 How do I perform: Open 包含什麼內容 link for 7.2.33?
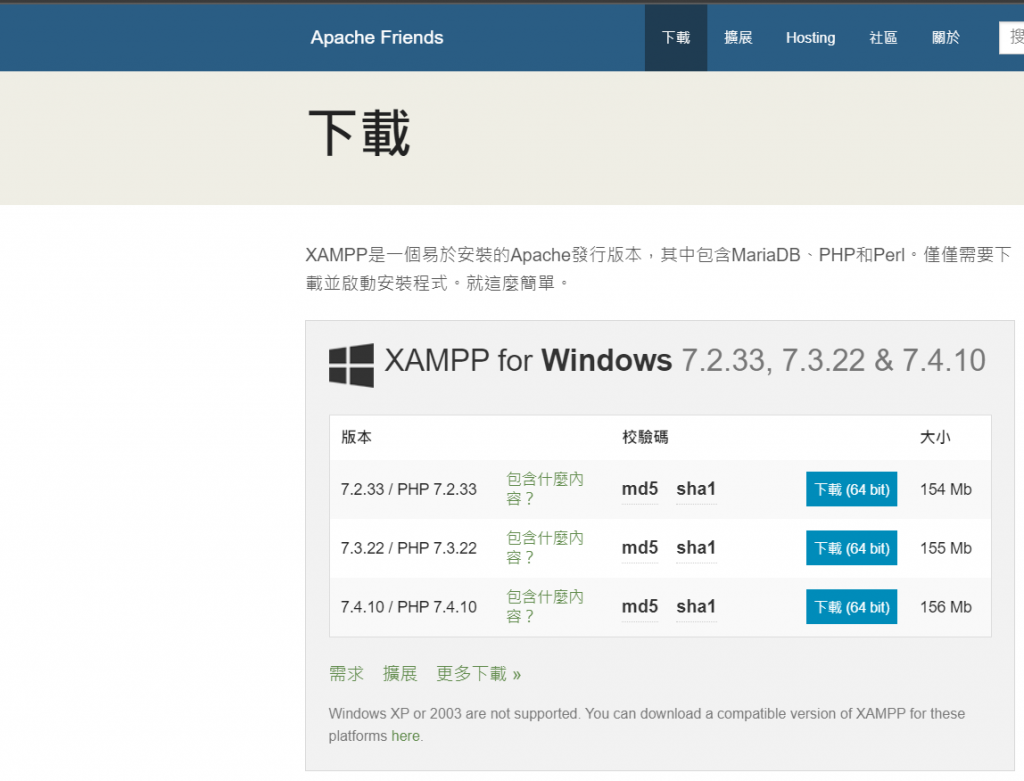tap(545, 489)
